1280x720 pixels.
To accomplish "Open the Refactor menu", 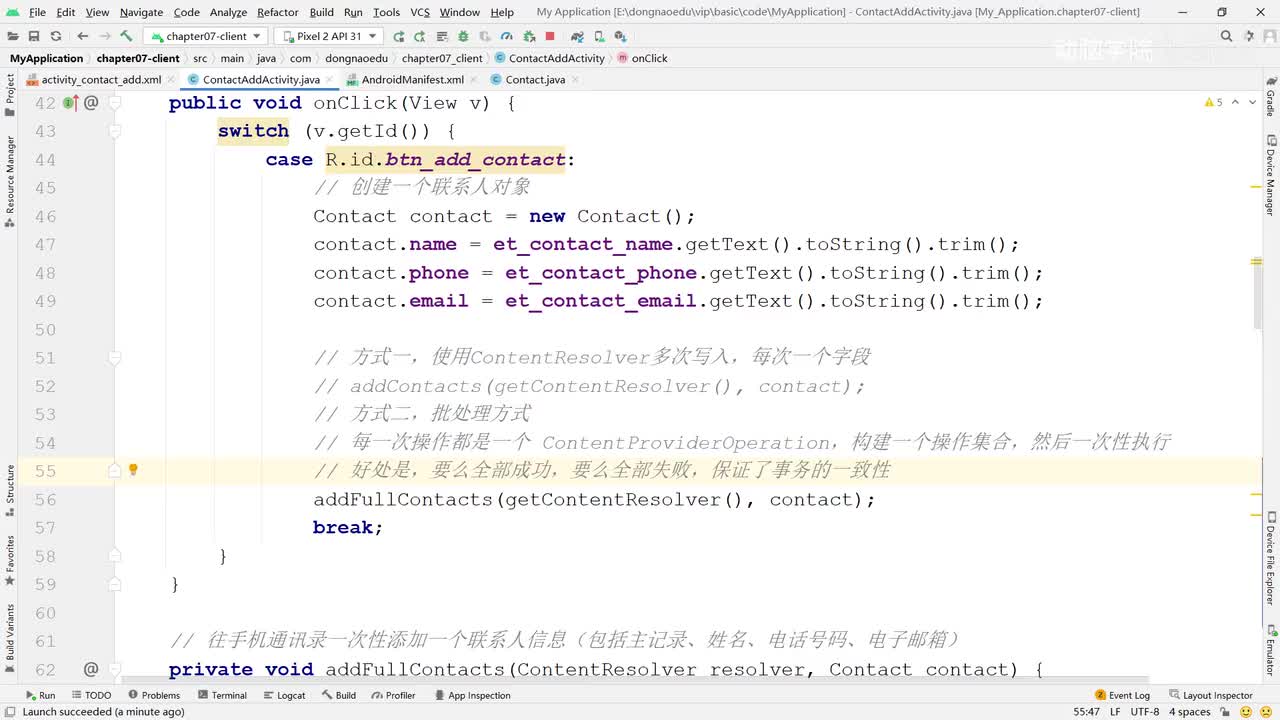I will 278,12.
